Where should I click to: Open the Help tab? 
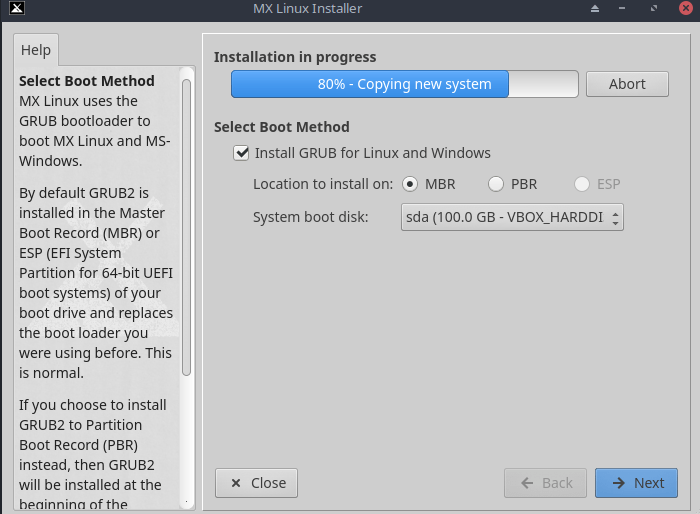coord(36,50)
